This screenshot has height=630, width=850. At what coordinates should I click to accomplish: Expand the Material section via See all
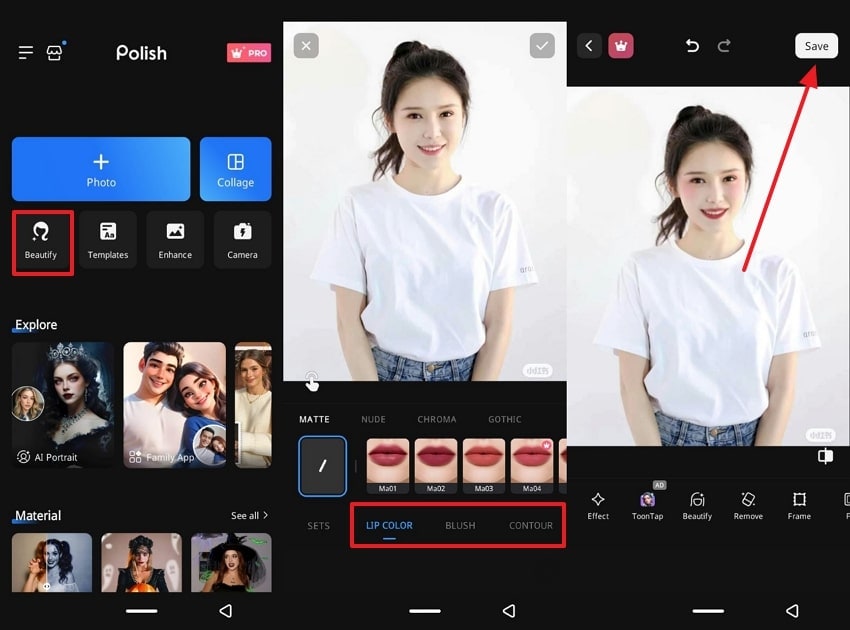248,515
